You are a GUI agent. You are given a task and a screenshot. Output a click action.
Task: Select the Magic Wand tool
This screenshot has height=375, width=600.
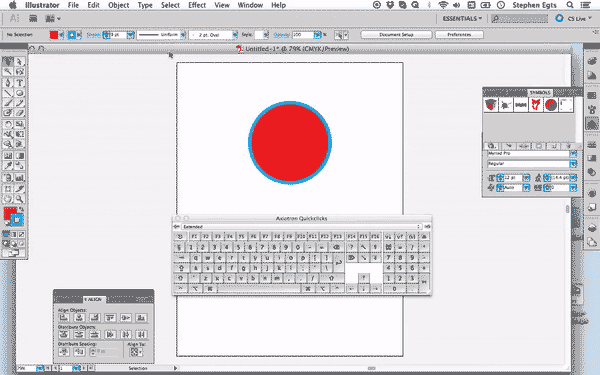pos(8,72)
